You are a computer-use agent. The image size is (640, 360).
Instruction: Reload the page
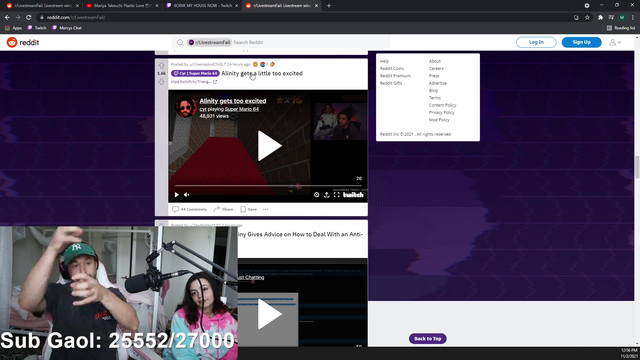pyautogui.click(x=29, y=18)
